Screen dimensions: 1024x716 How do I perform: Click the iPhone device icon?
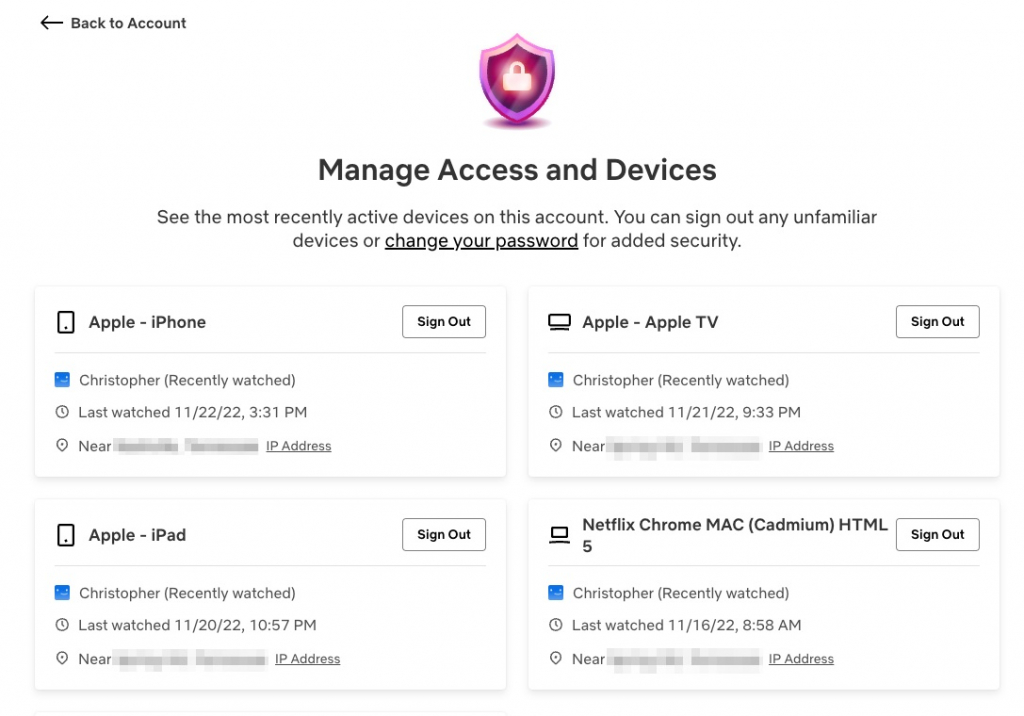(x=64, y=322)
